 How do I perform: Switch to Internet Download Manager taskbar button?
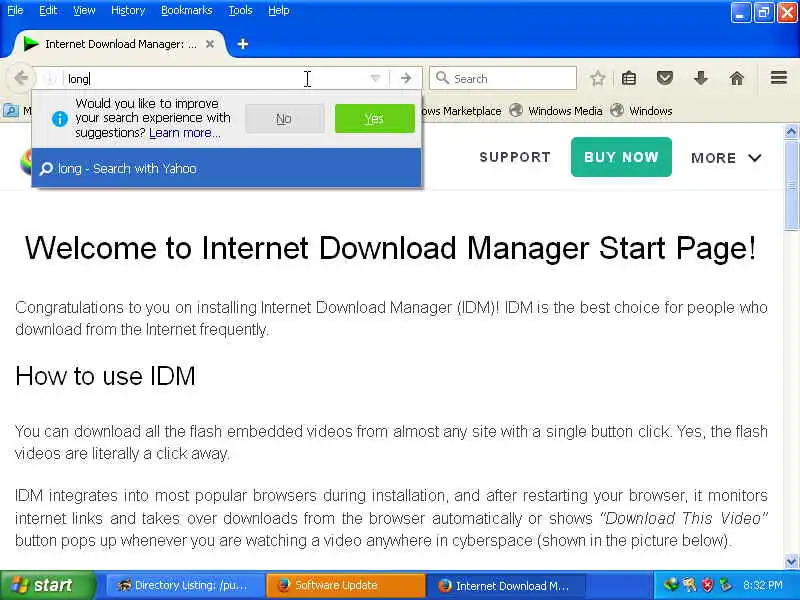[505, 586]
